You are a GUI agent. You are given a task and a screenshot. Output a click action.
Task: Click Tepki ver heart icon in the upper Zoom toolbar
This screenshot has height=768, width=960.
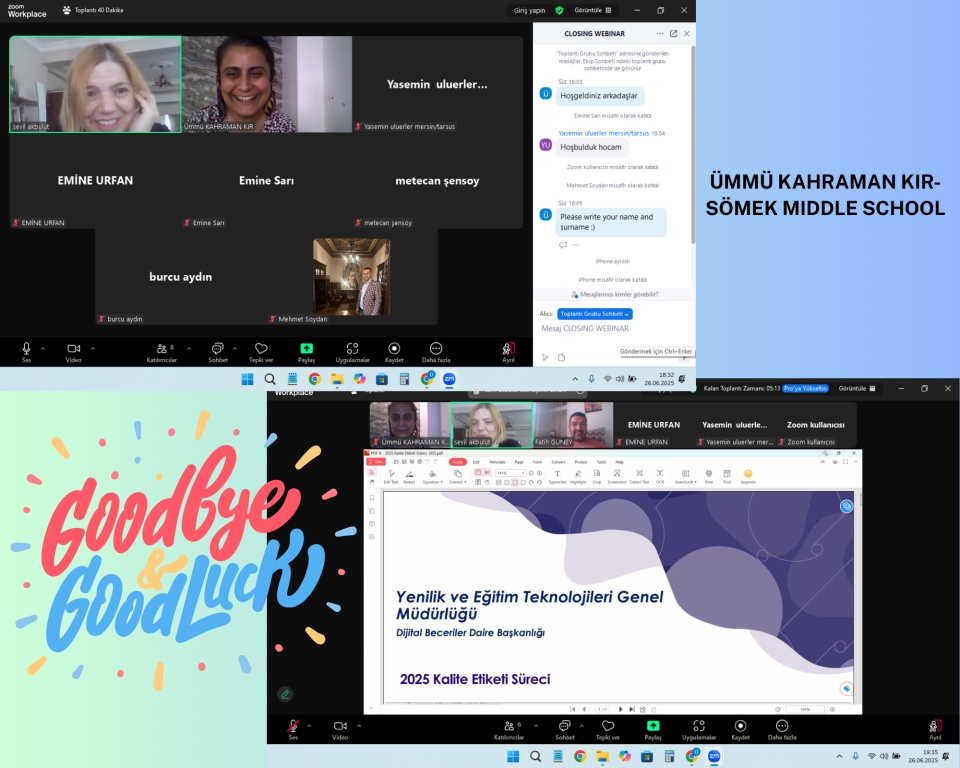(x=261, y=349)
